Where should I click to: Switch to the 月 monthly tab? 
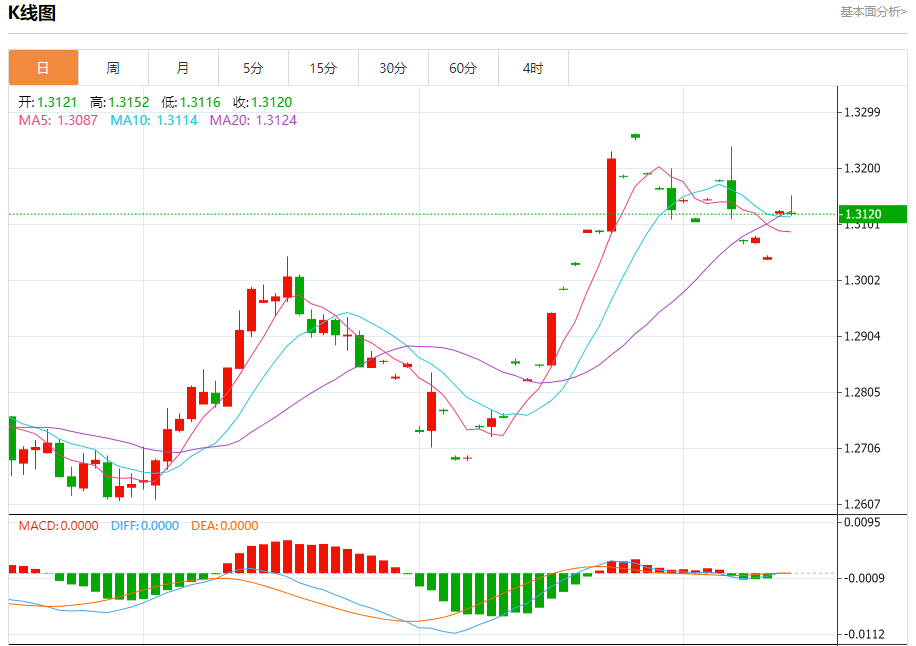(183, 68)
